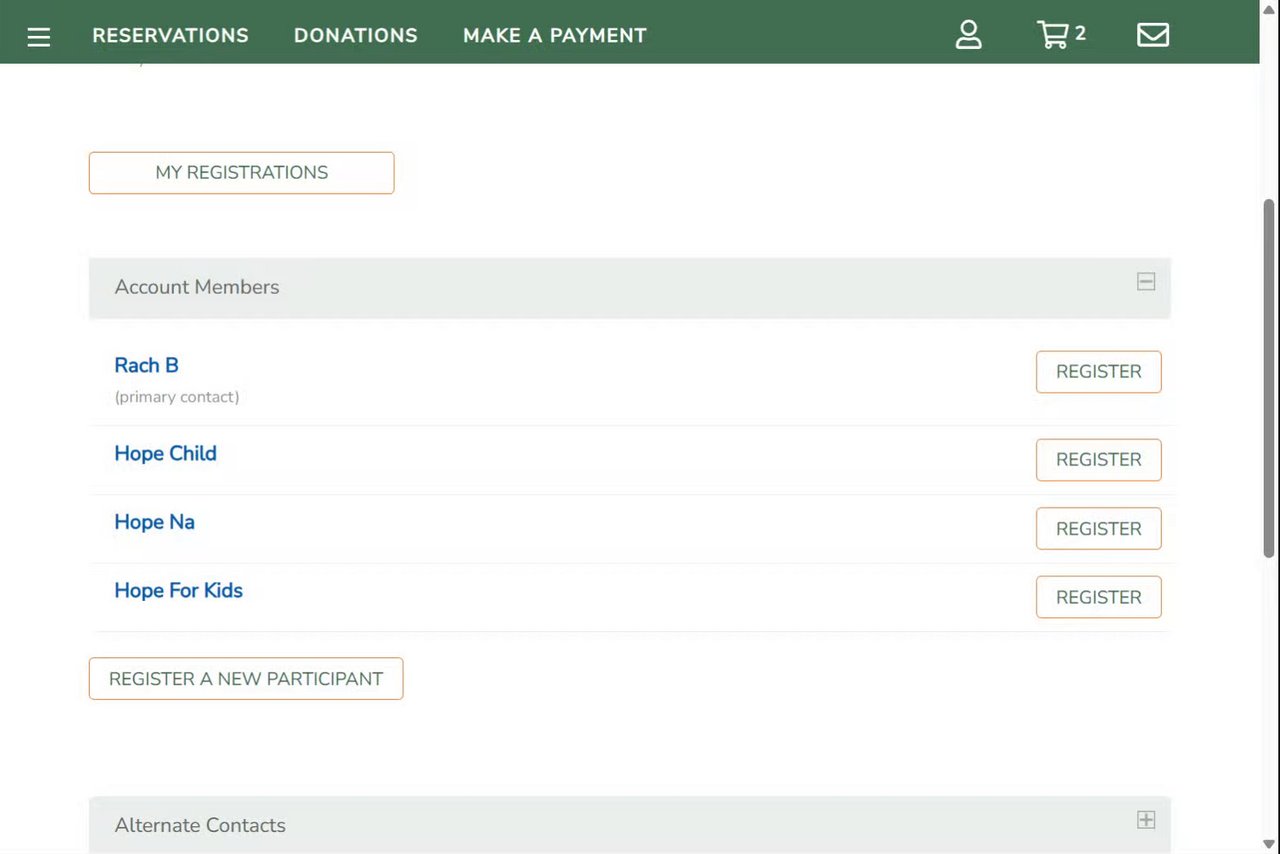
Task: Open the hamburger navigation menu
Action: 39,37
